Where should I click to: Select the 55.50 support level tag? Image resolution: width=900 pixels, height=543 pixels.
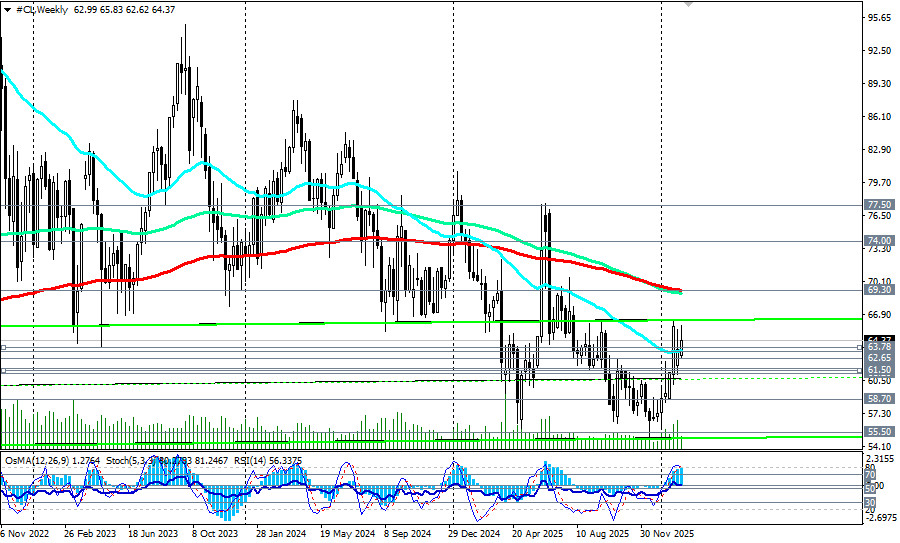pos(879,432)
